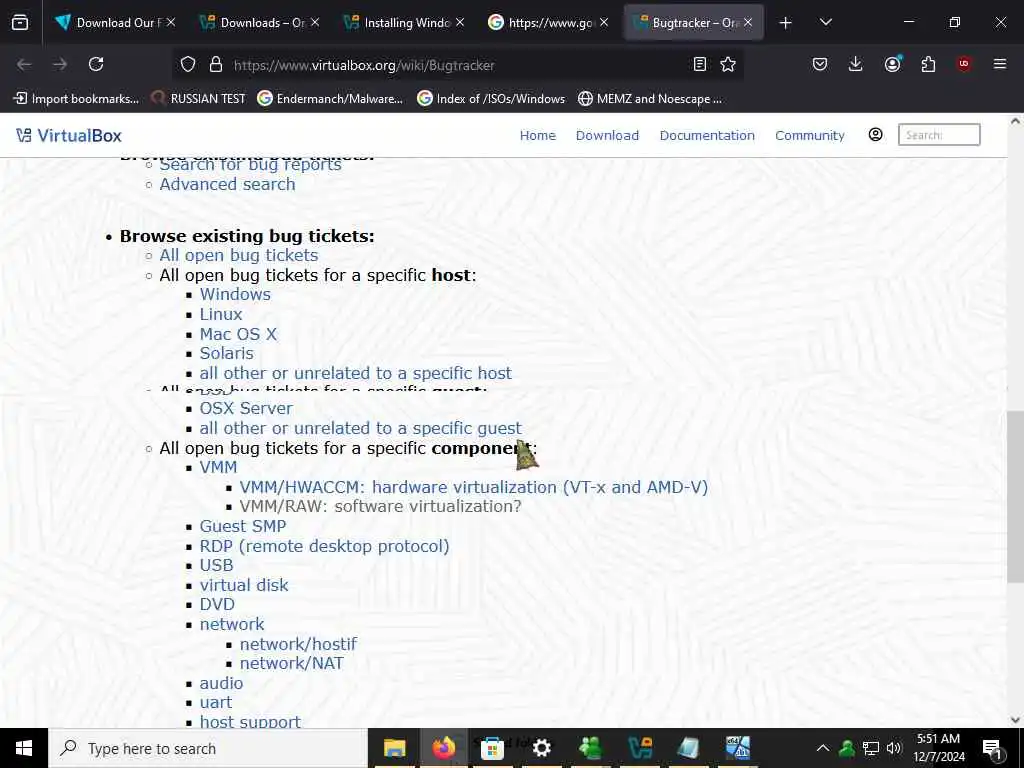Viewport: 1024px width, 768px height.
Task: Open Firefox downloads panel
Action: pyautogui.click(x=856, y=64)
